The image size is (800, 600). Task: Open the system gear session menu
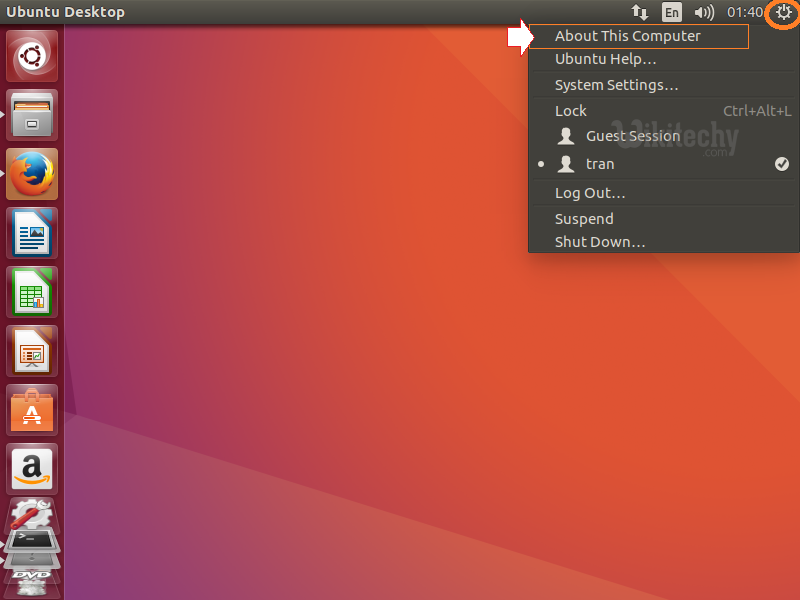[783, 13]
